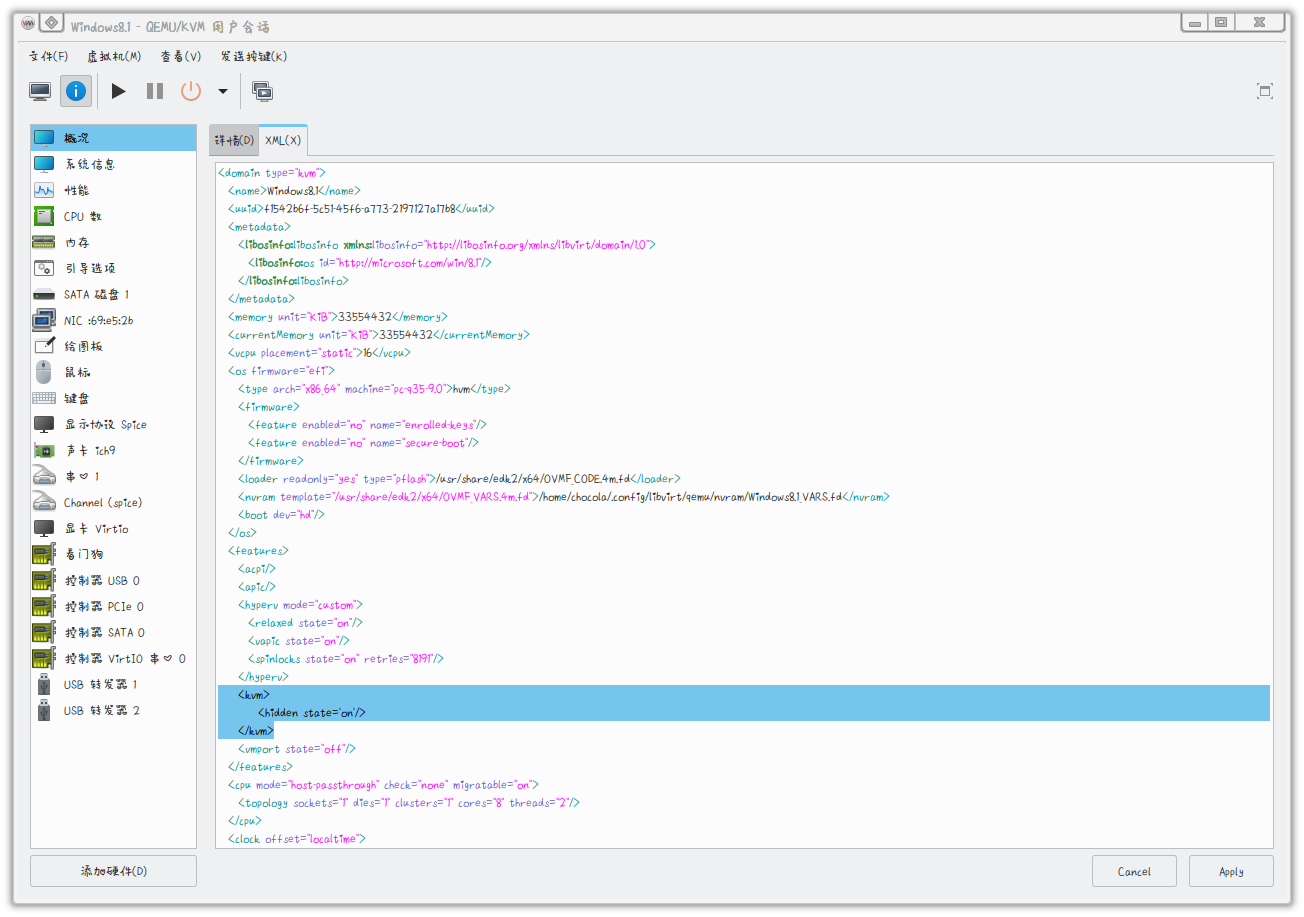Click the <hyperv mode="custom"> line
Screen dimensions: 1304x917
pos(300,604)
